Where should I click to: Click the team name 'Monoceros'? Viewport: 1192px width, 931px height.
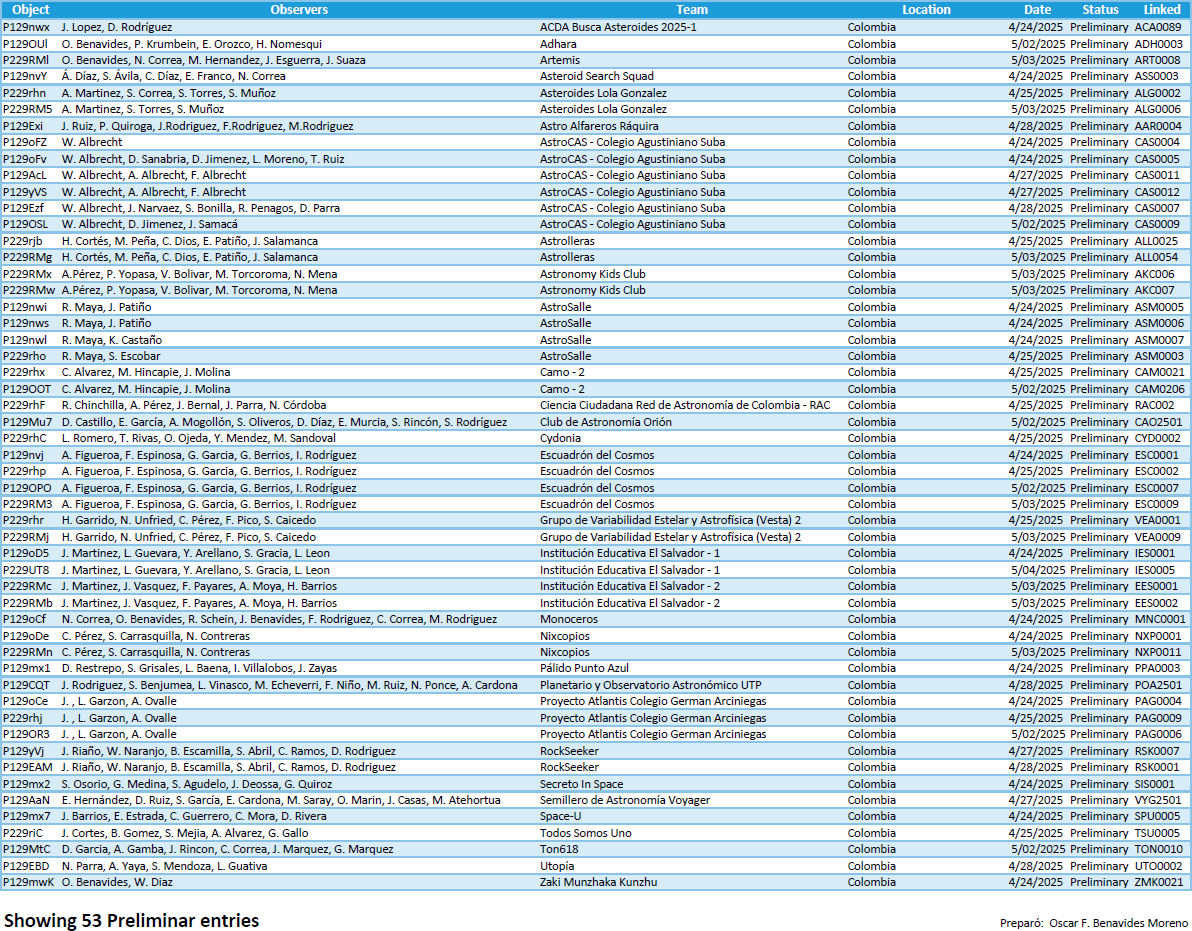click(569, 619)
